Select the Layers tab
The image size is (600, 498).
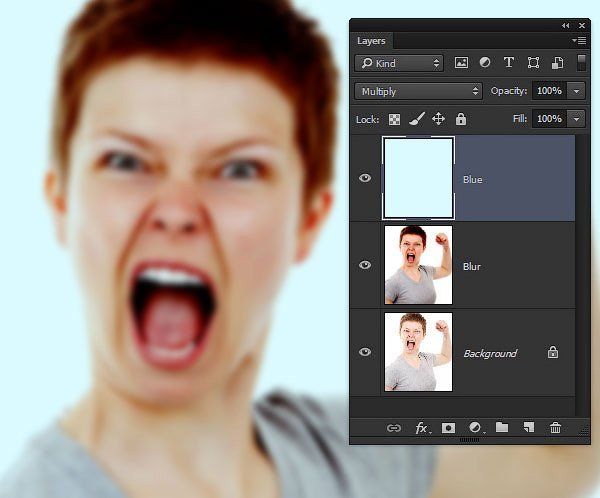pos(371,41)
